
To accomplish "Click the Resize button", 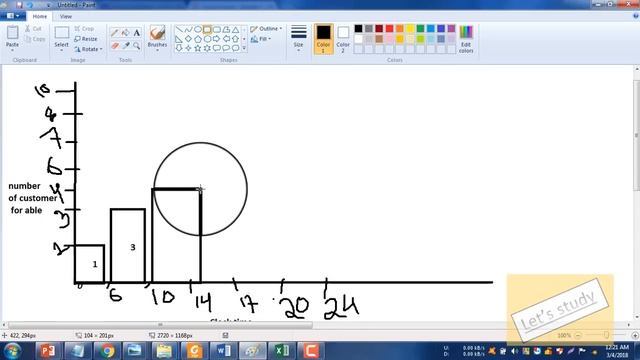I will (86, 39).
